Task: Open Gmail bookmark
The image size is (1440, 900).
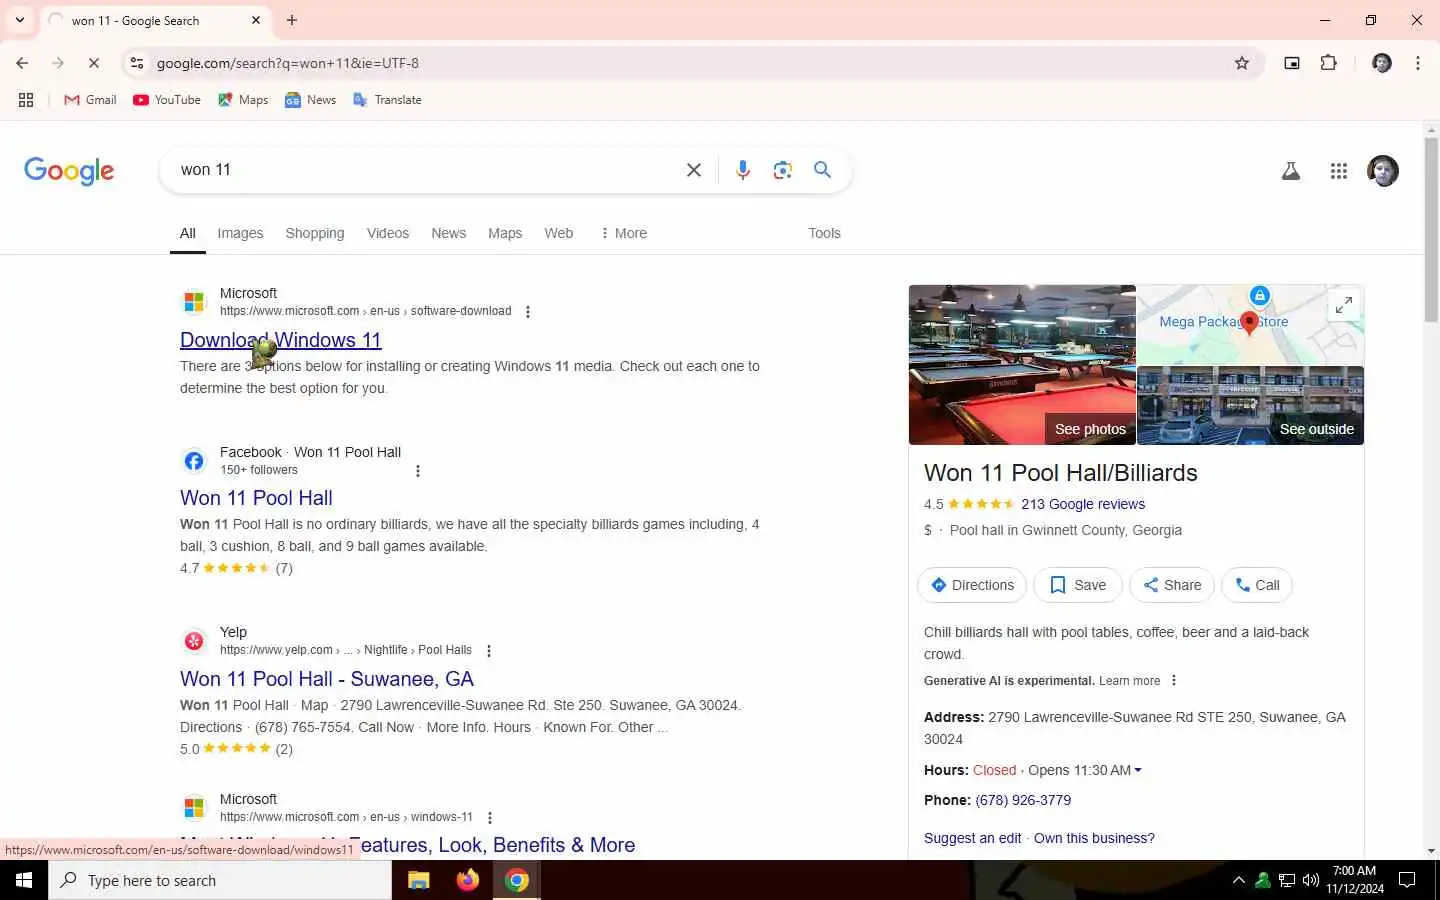Action: (90, 100)
